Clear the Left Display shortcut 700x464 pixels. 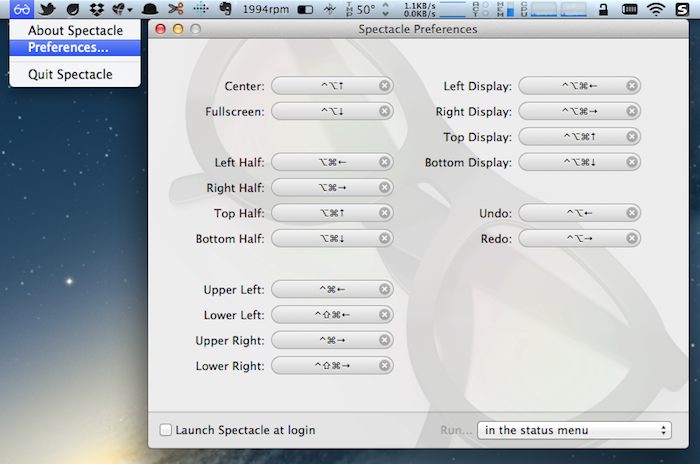[x=632, y=85]
